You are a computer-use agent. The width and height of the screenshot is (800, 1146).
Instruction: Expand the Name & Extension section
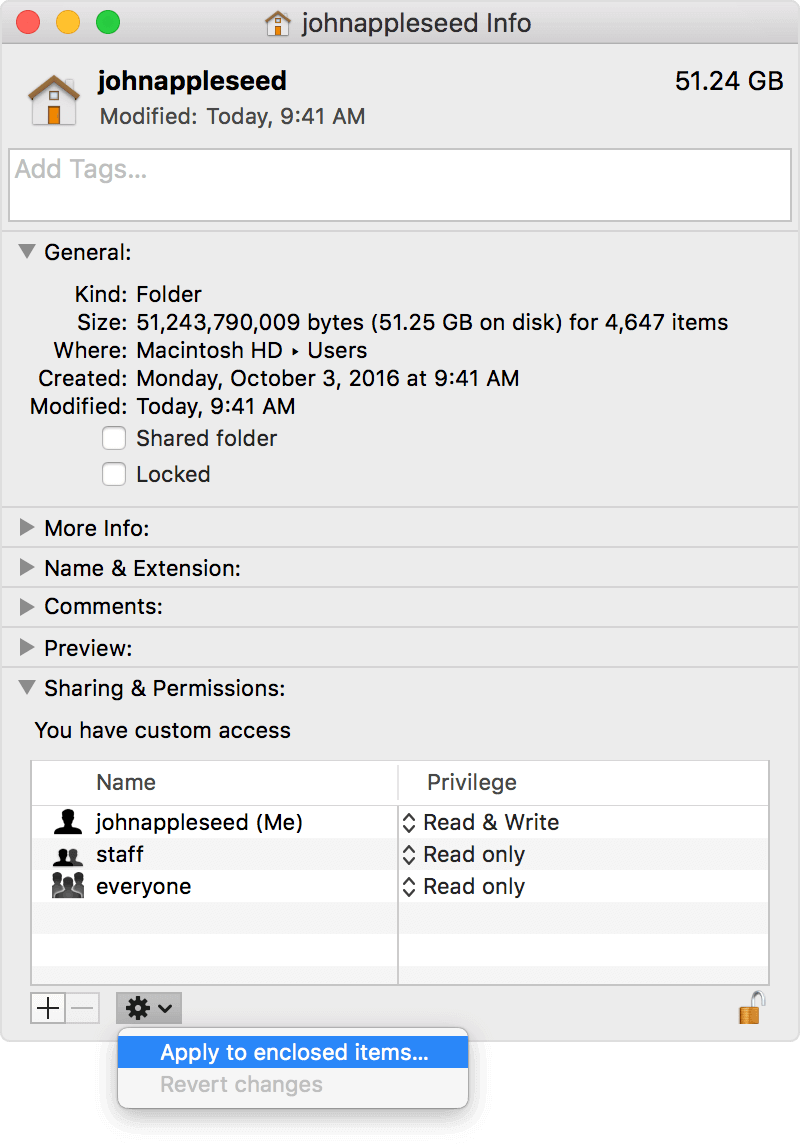coord(25,568)
